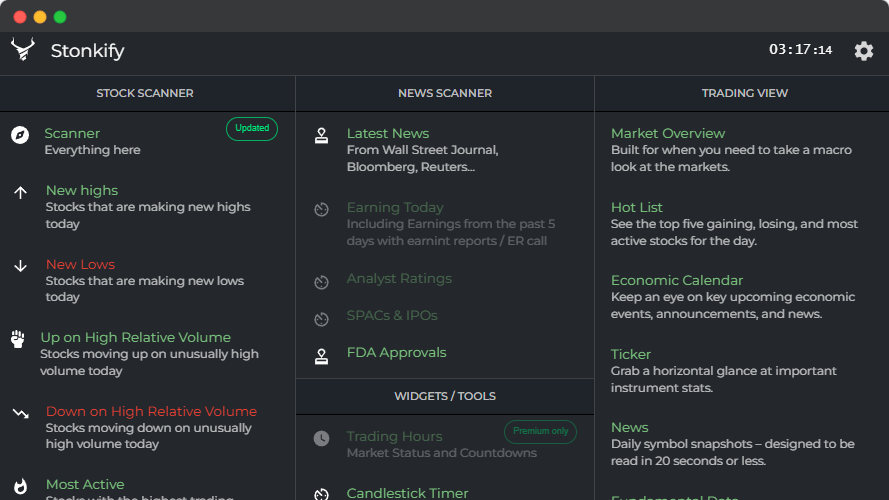Open the New Lows scanner
The height and width of the screenshot is (500, 889).
click(x=80, y=264)
